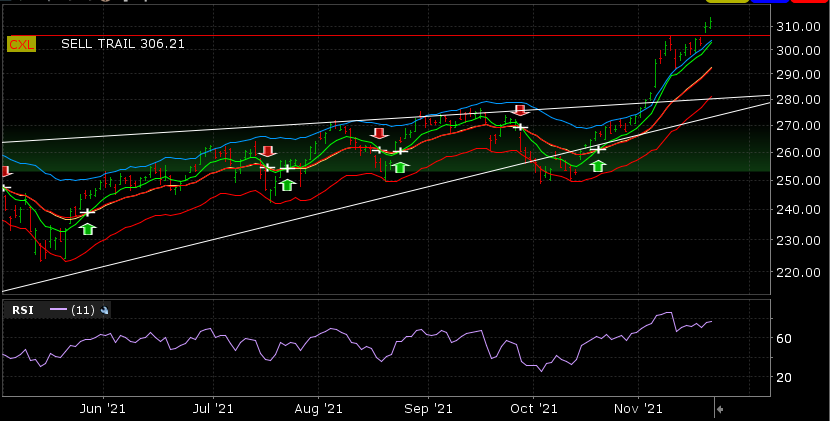Click the green buy arrow in late August
Image resolution: width=830 pixels, height=421 pixels.
[x=400, y=167]
